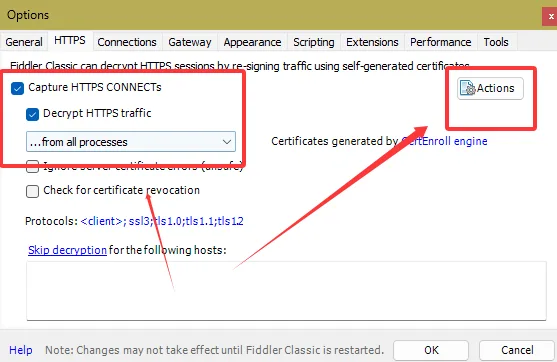Toggle the Decrypt HTTPS traffic checkbox
557x362 pixels.
(x=32, y=114)
